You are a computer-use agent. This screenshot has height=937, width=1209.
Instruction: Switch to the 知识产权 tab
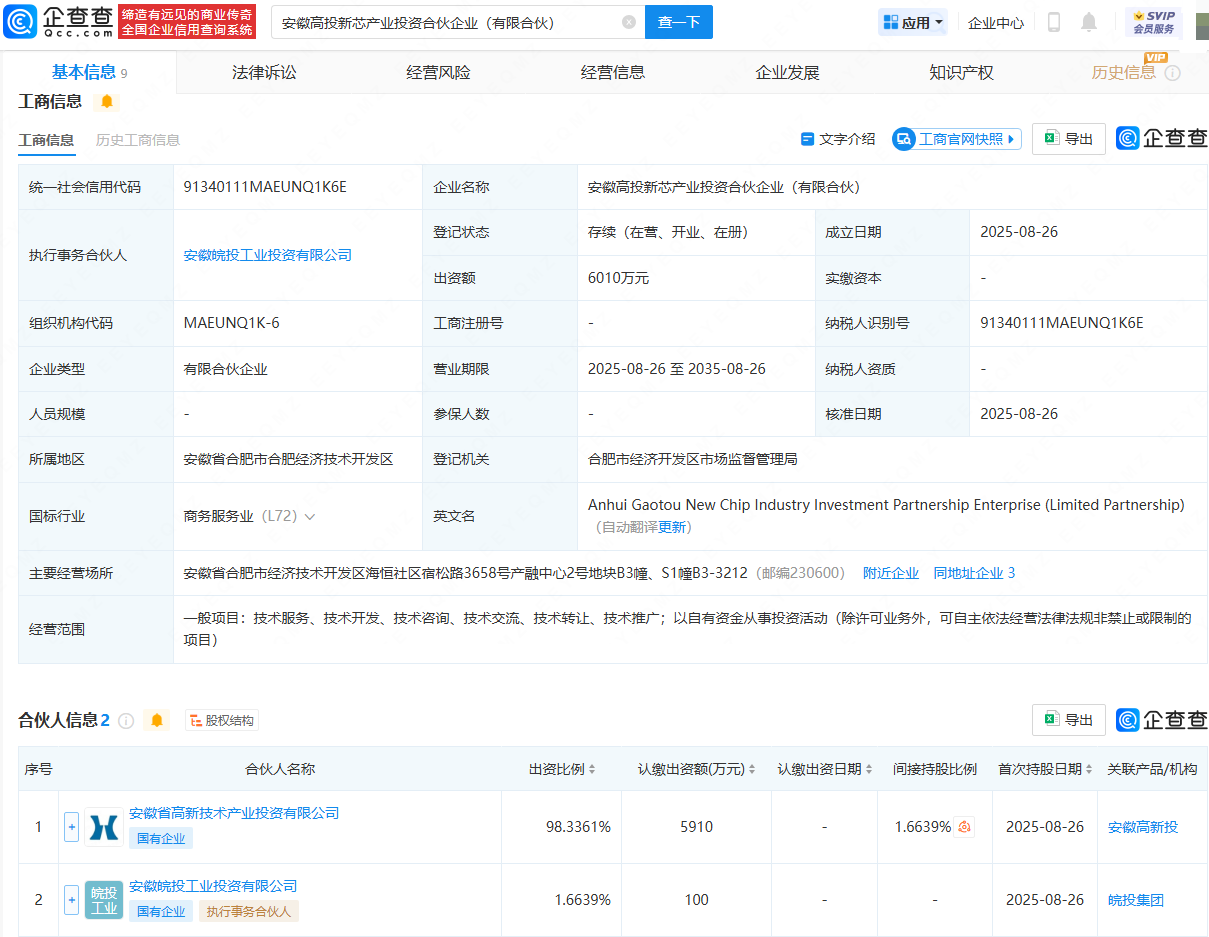[961, 72]
